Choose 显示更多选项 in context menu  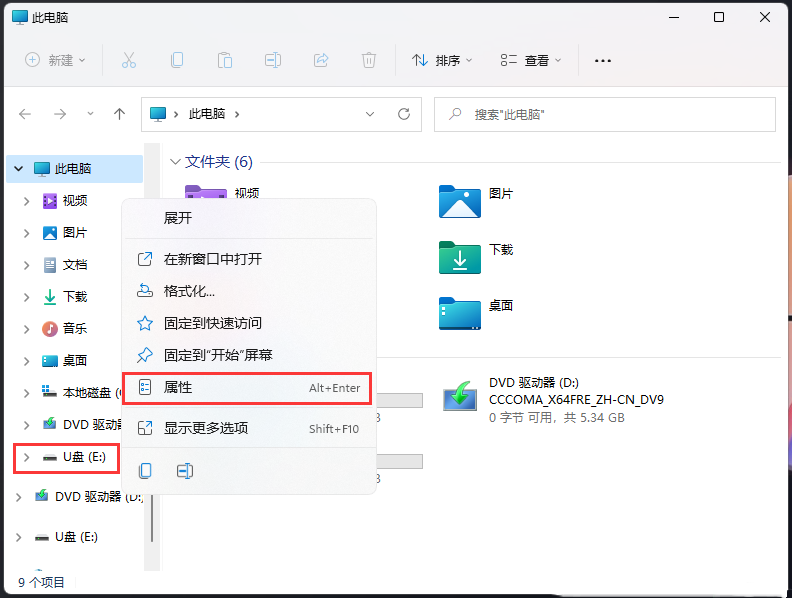tap(249, 428)
